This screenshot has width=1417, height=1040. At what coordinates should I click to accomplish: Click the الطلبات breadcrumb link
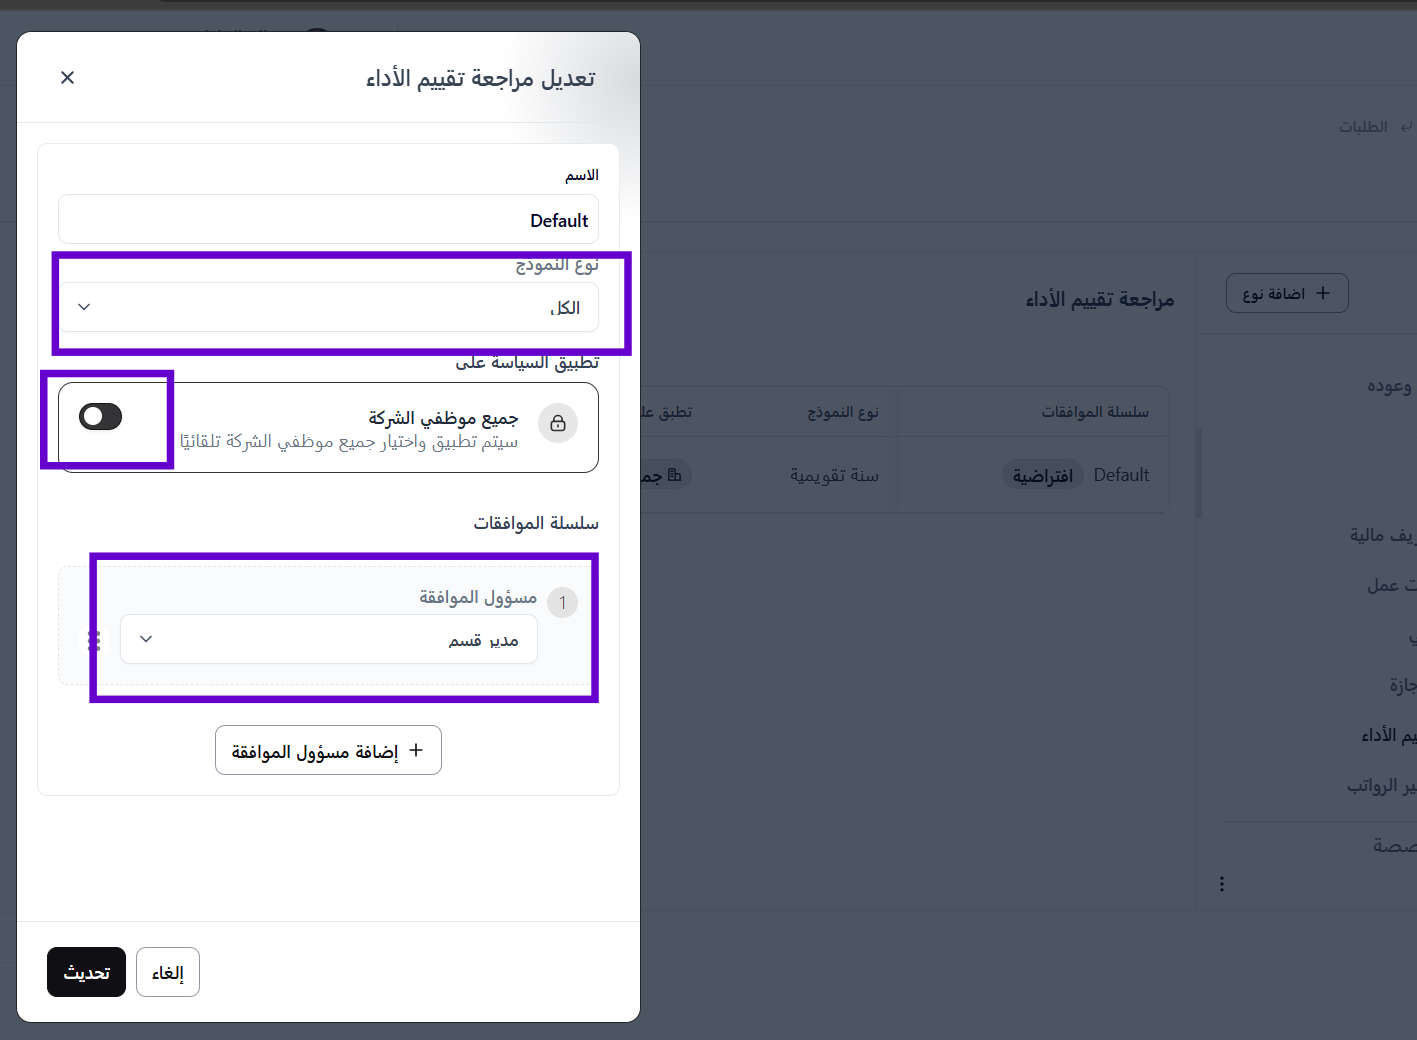point(1363,127)
